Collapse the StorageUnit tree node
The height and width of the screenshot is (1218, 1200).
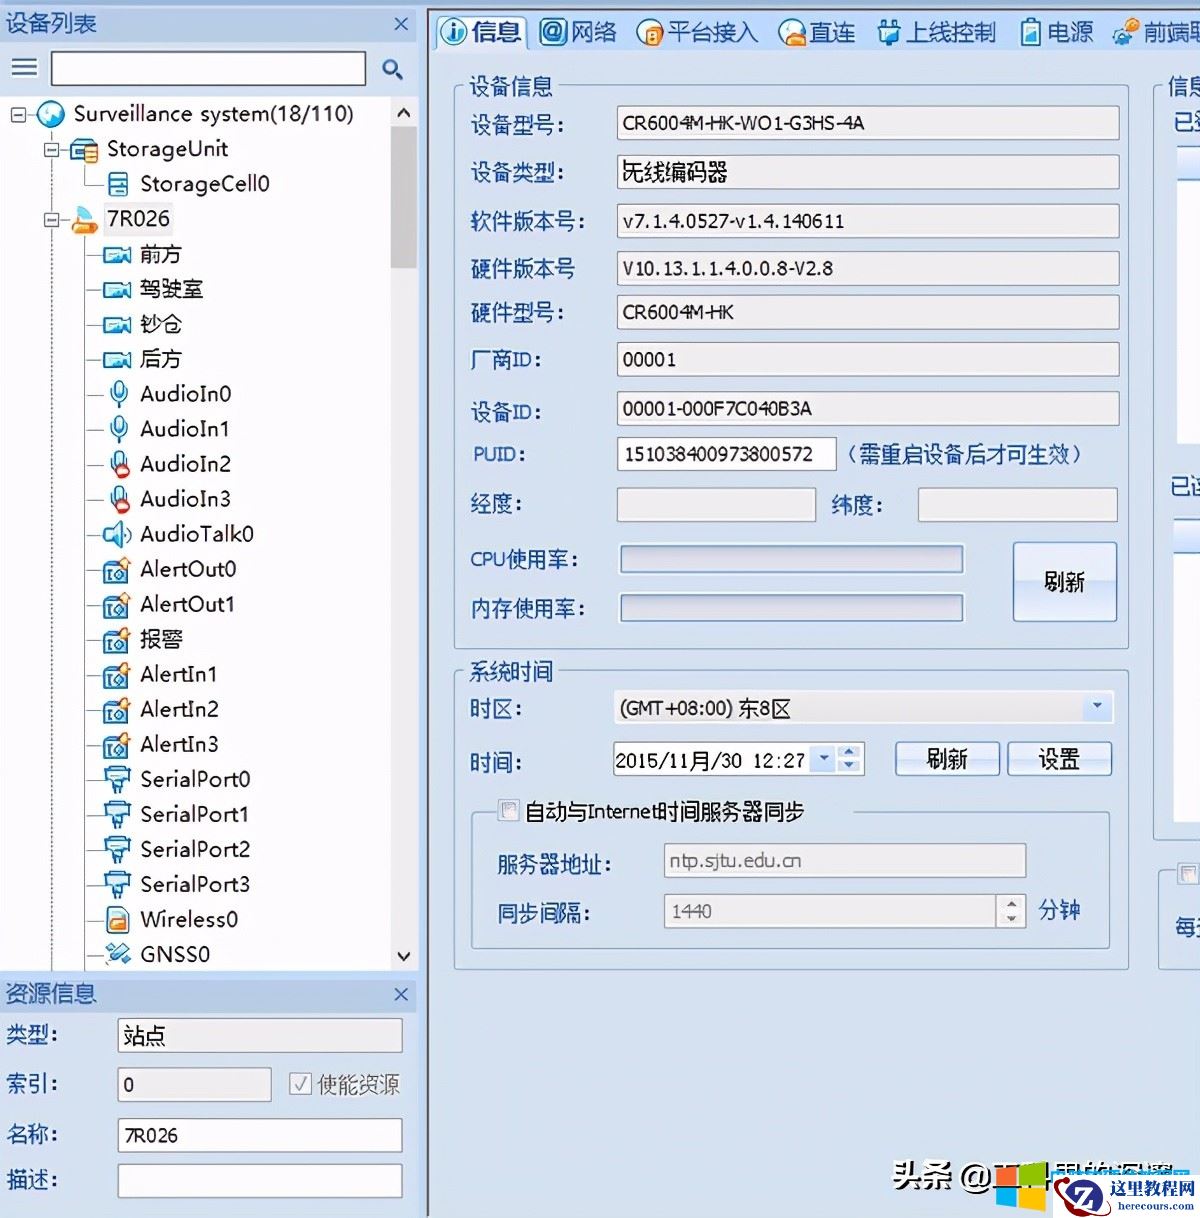51,150
